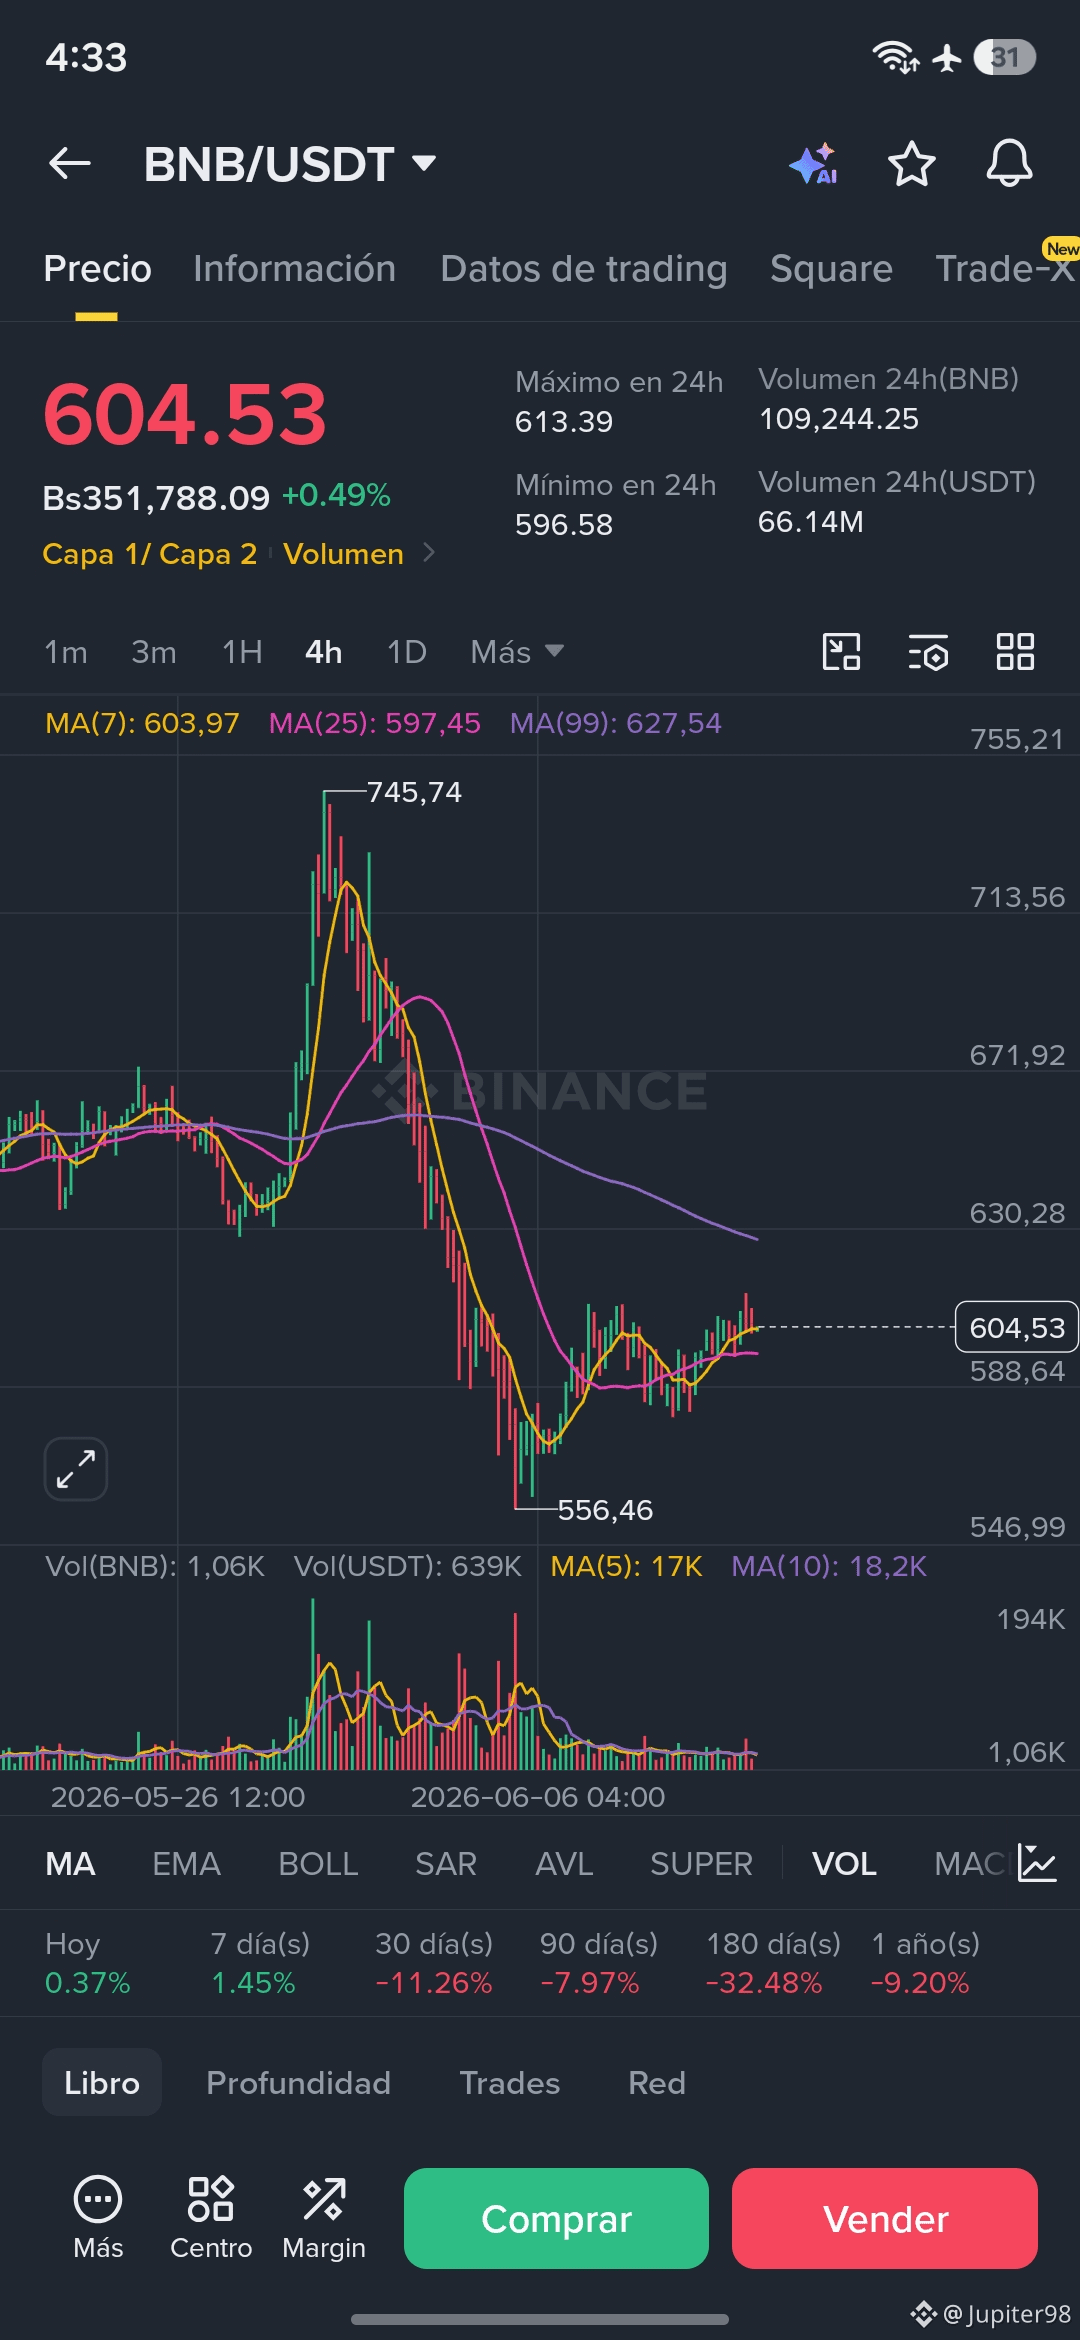The width and height of the screenshot is (1080, 2340).
Task: Toggle the SUPER indicator
Action: click(x=701, y=1864)
